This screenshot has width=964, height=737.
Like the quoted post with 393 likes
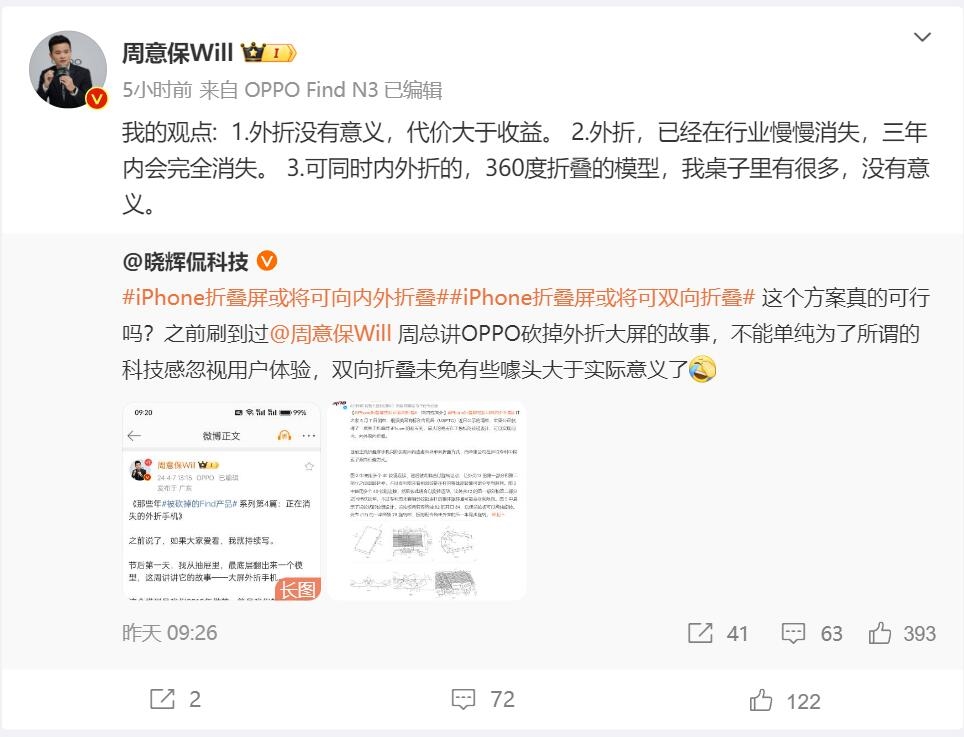click(x=902, y=633)
